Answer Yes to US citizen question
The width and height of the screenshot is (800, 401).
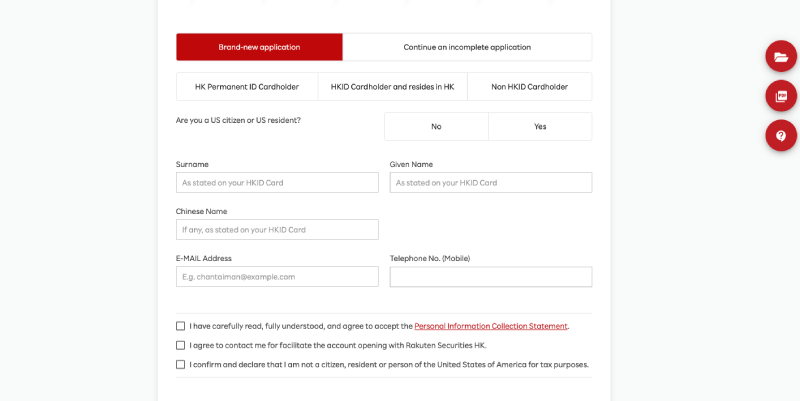[540, 127]
